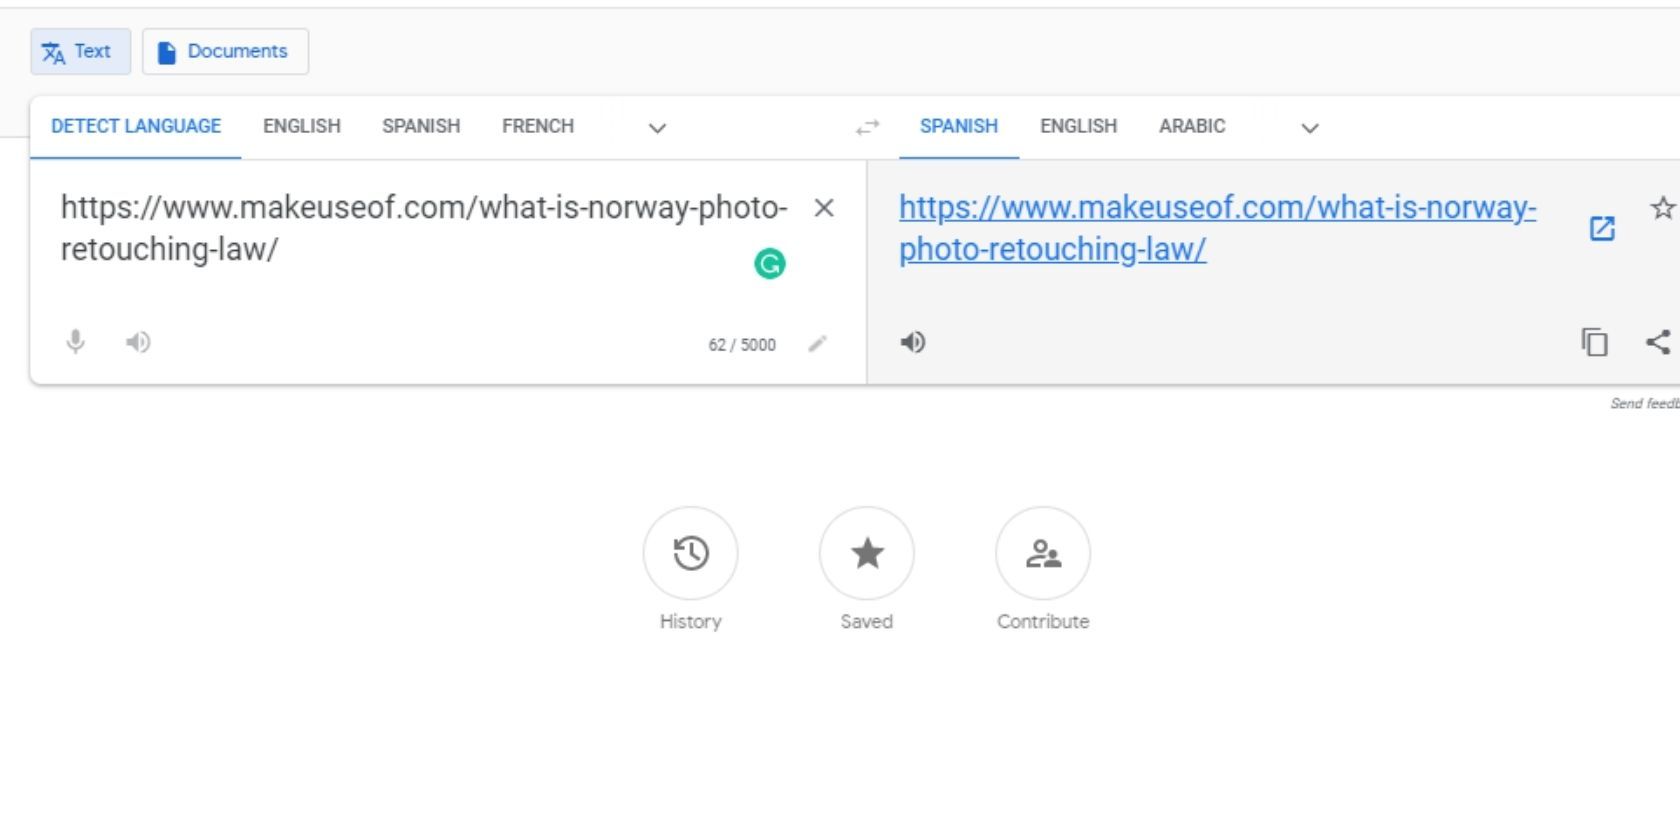Open the pencil input tools icon
The width and height of the screenshot is (1680, 840).
click(817, 344)
